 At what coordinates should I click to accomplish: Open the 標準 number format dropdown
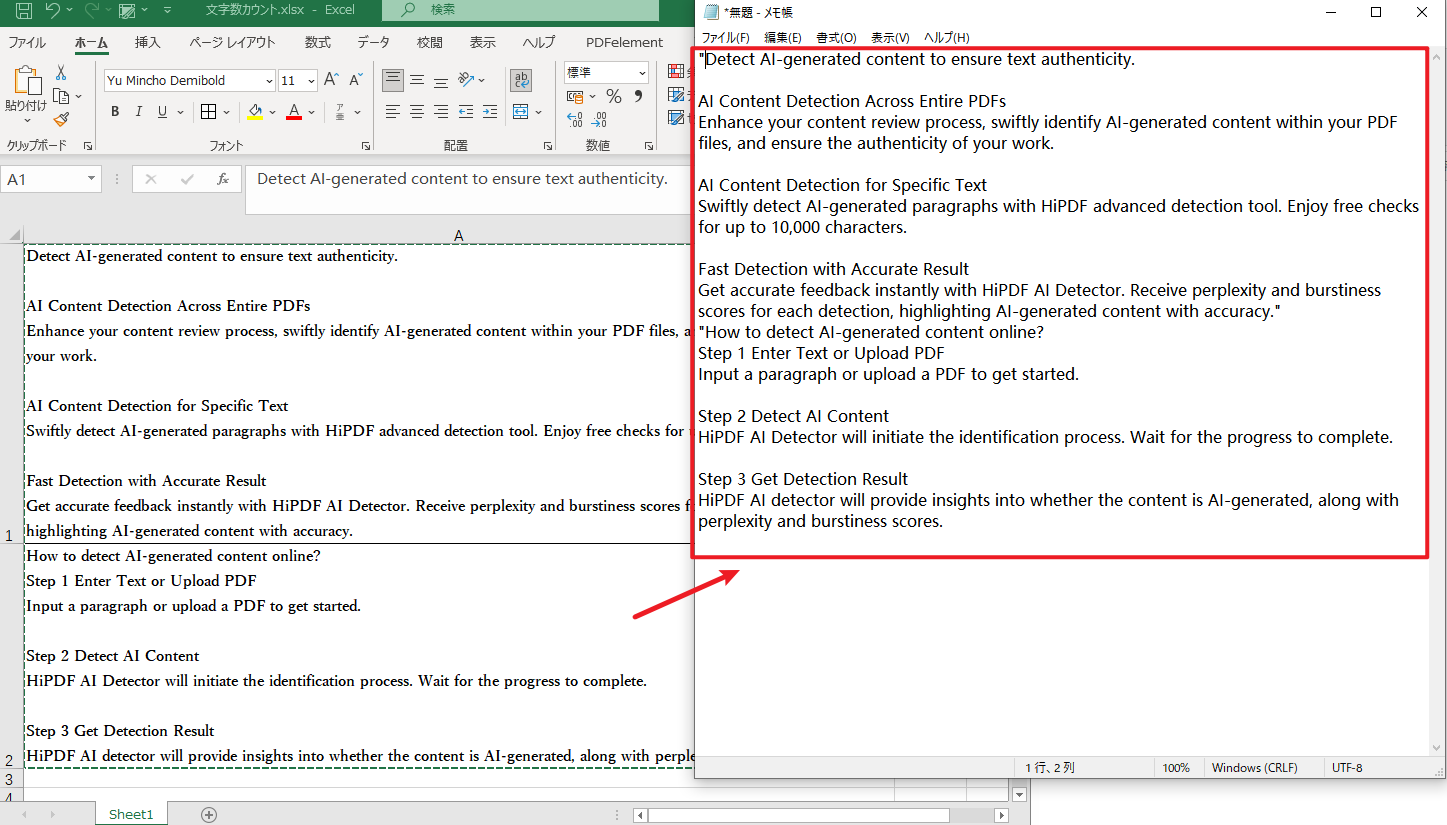pos(641,73)
